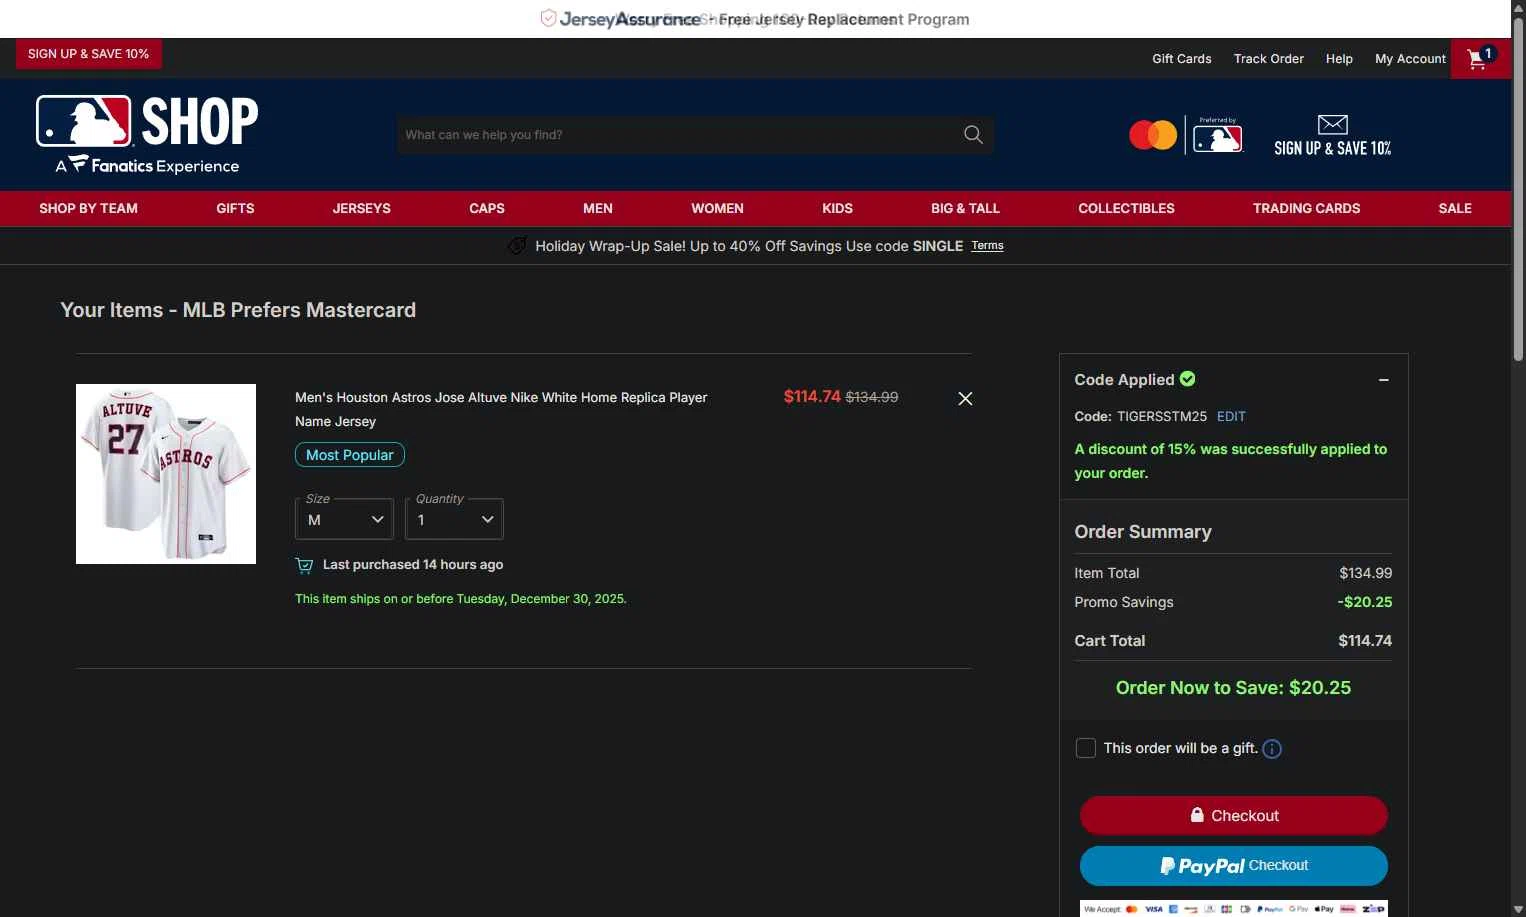
Task: Click the Altuve jersey product title
Action: 501,409
